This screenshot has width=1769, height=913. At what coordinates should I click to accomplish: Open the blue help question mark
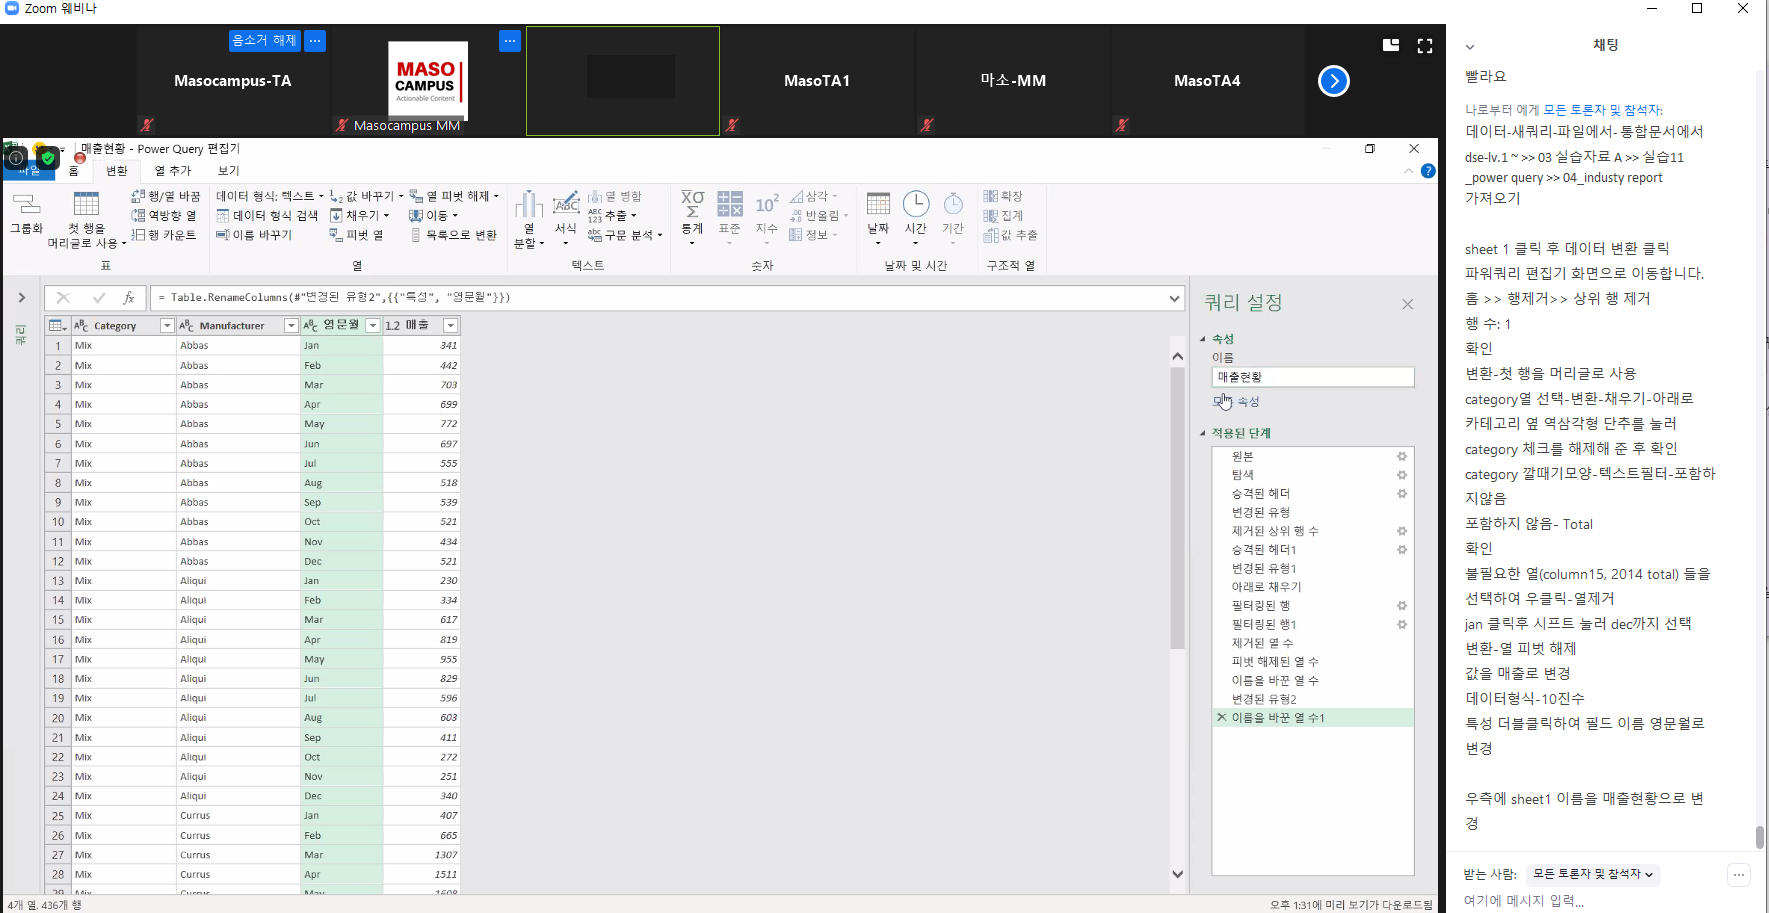(x=1428, y=171)
